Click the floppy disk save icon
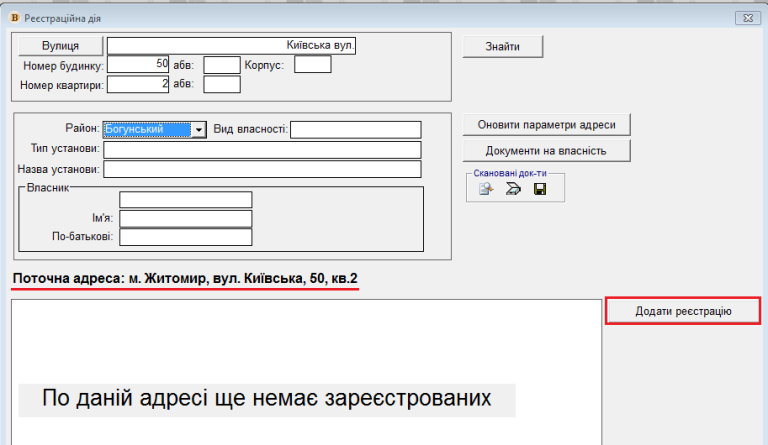The height and width of the screenshot is (445, 768). 540,189
